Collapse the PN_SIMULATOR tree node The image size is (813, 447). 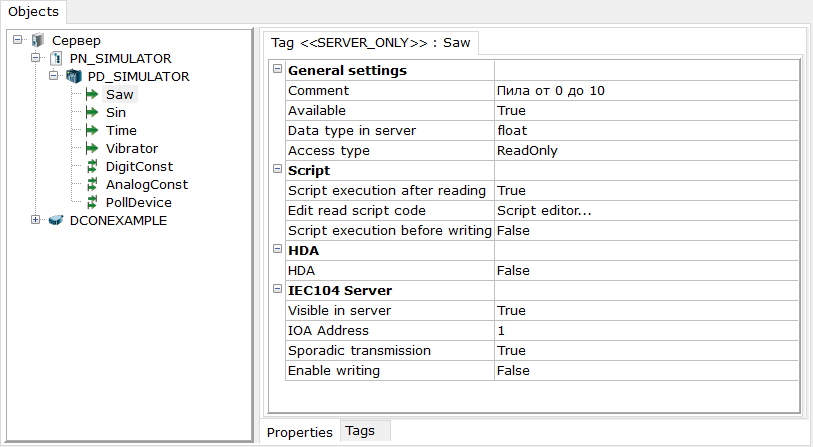pos(35,58)
